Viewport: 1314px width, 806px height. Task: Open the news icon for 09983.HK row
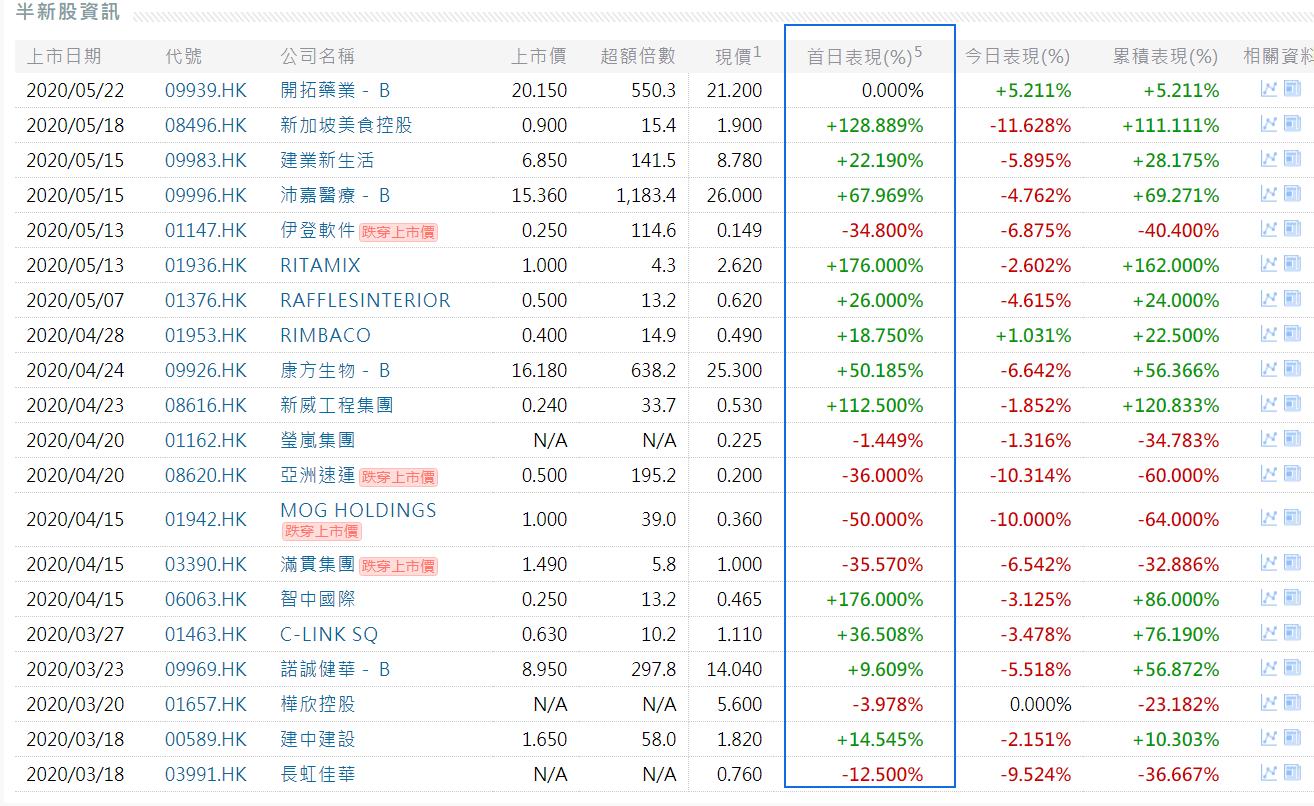click(x=1292, y=159)
